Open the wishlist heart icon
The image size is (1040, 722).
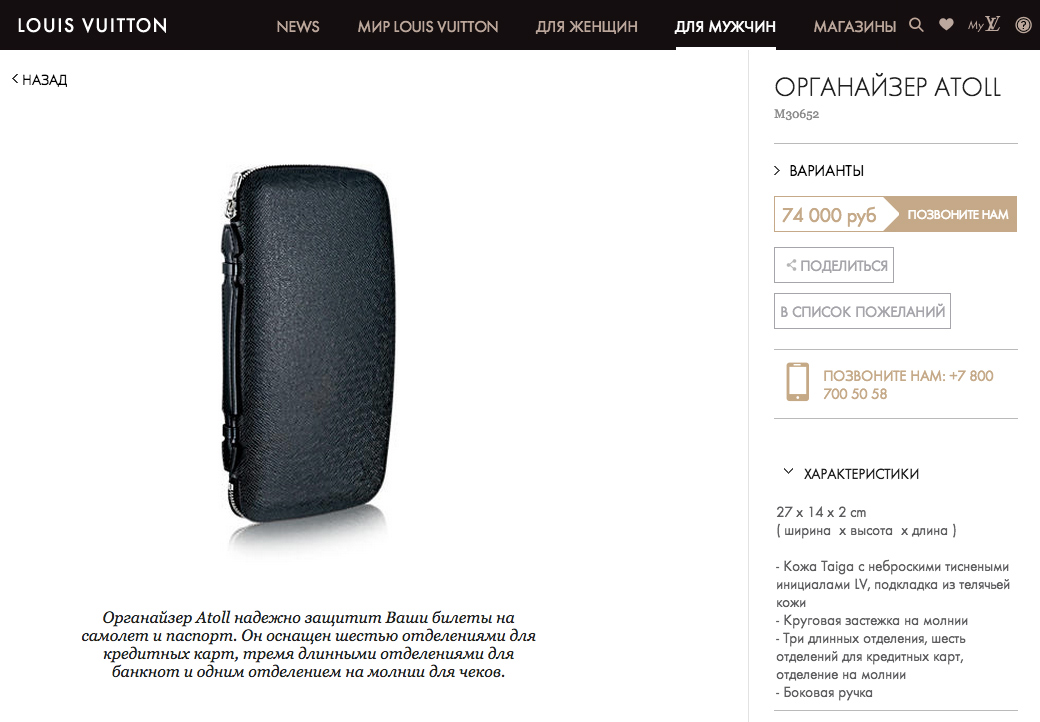tap(946, 25)
